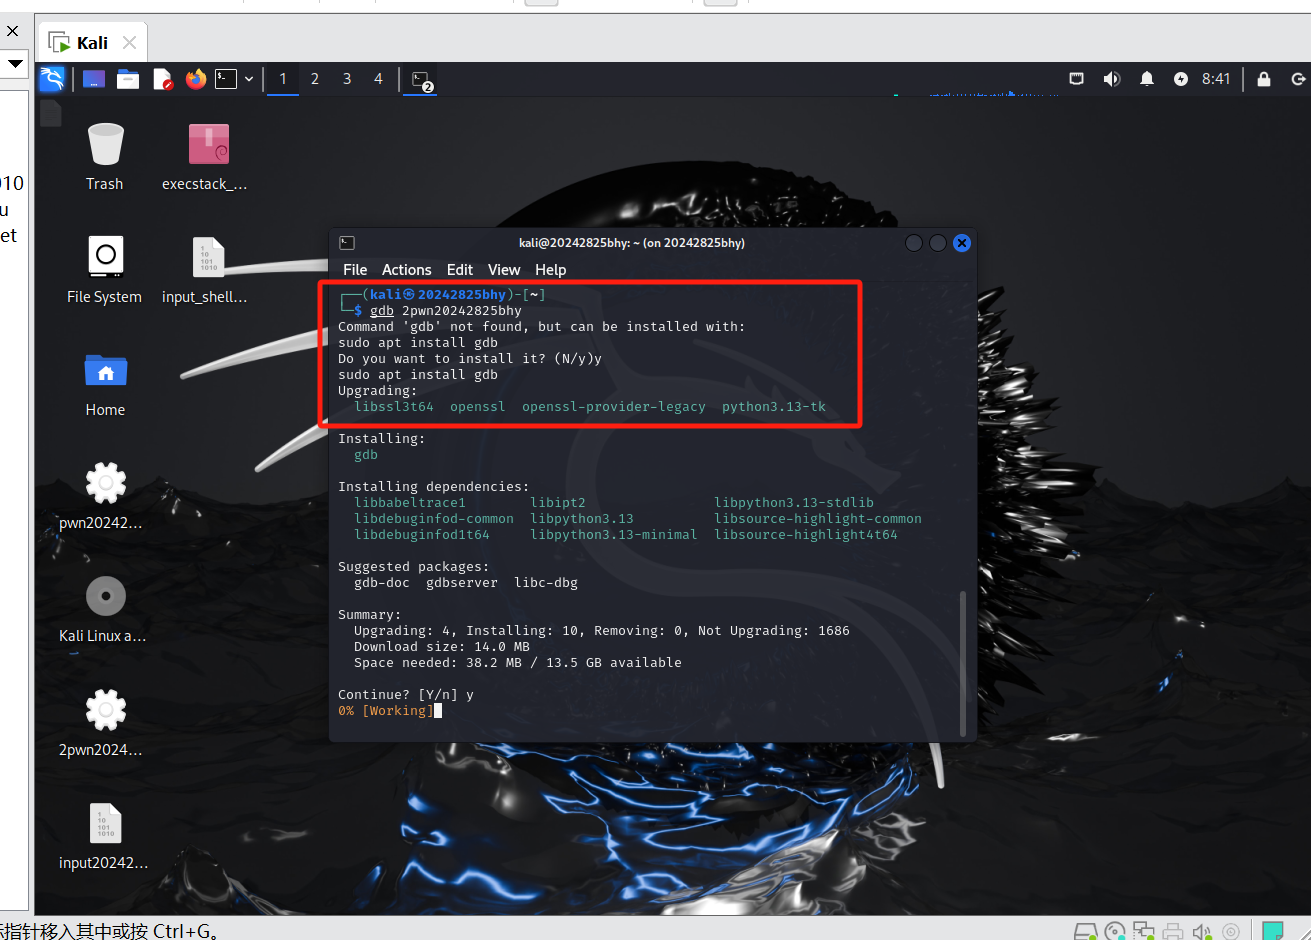Open the notifications bell icon
Viewport: 1311px width, 940px height.
[x=1147, y=79]
